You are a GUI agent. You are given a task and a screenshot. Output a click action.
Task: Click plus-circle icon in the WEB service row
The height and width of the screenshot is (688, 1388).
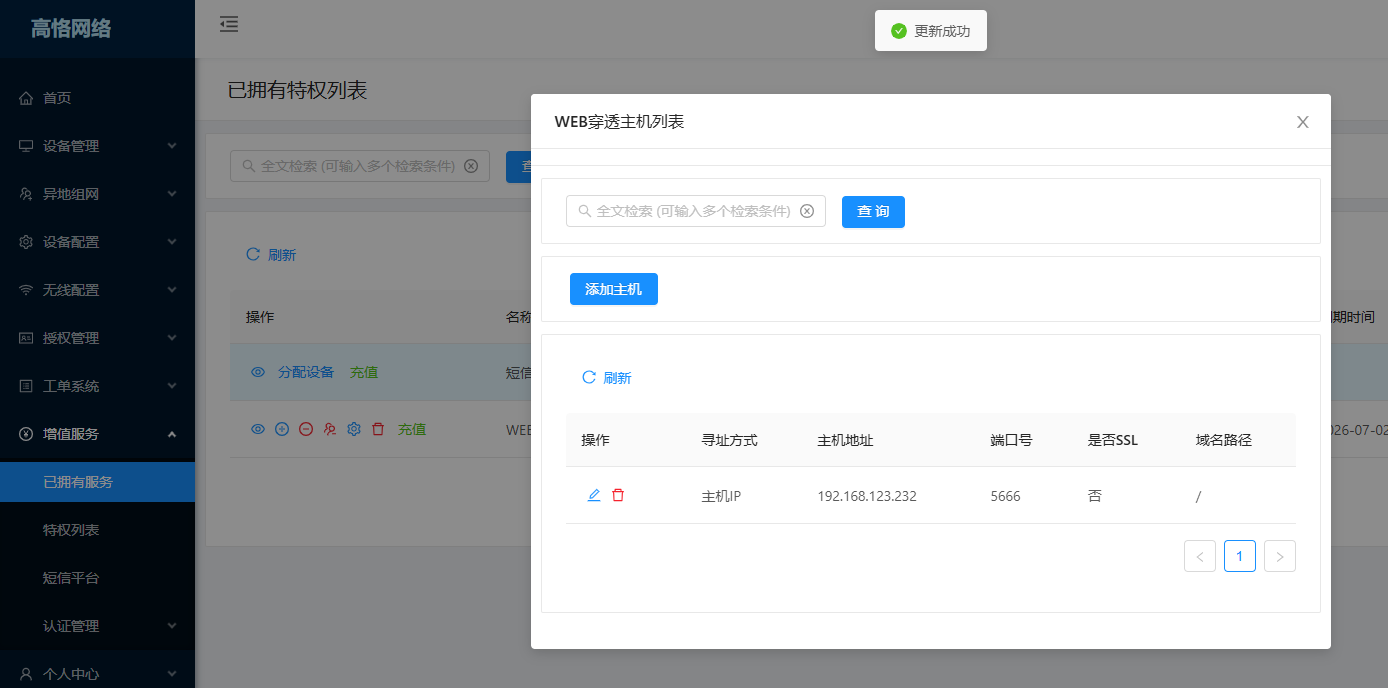pyautogui.click(x=282, y=429)
